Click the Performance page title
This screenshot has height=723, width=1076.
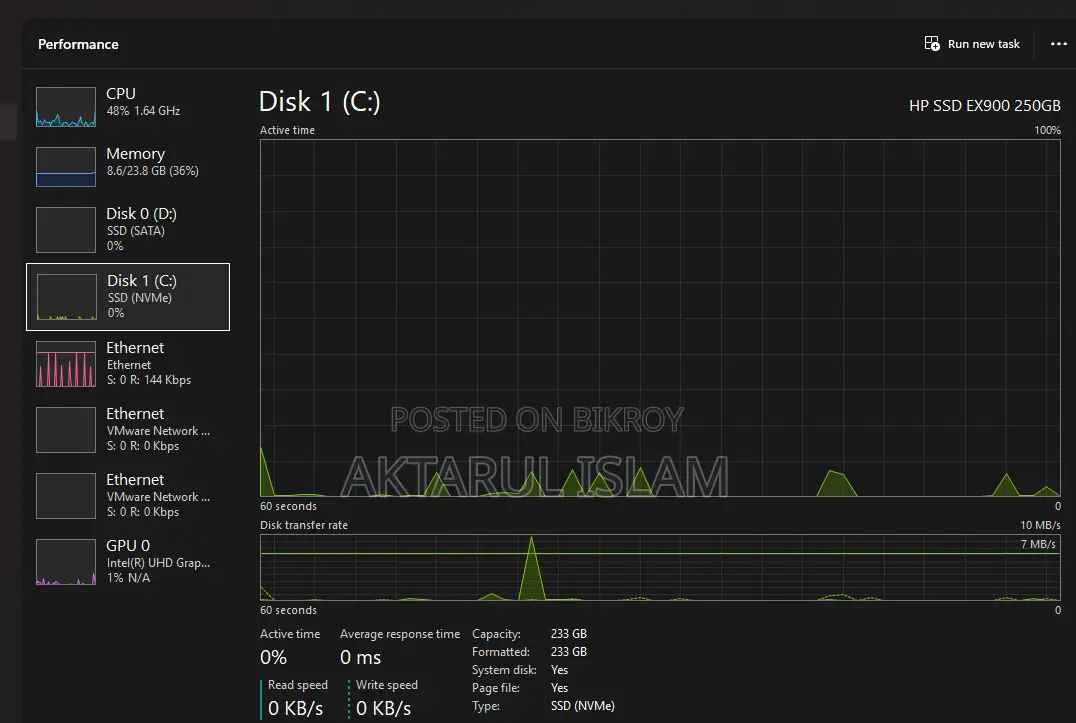(78, 45)
